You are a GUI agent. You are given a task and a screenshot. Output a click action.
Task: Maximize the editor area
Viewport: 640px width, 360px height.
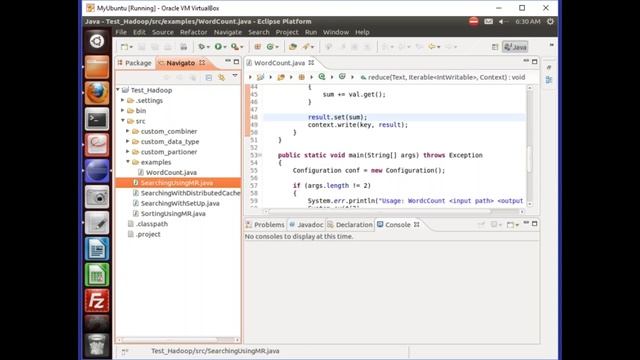[x=534, y=62]
